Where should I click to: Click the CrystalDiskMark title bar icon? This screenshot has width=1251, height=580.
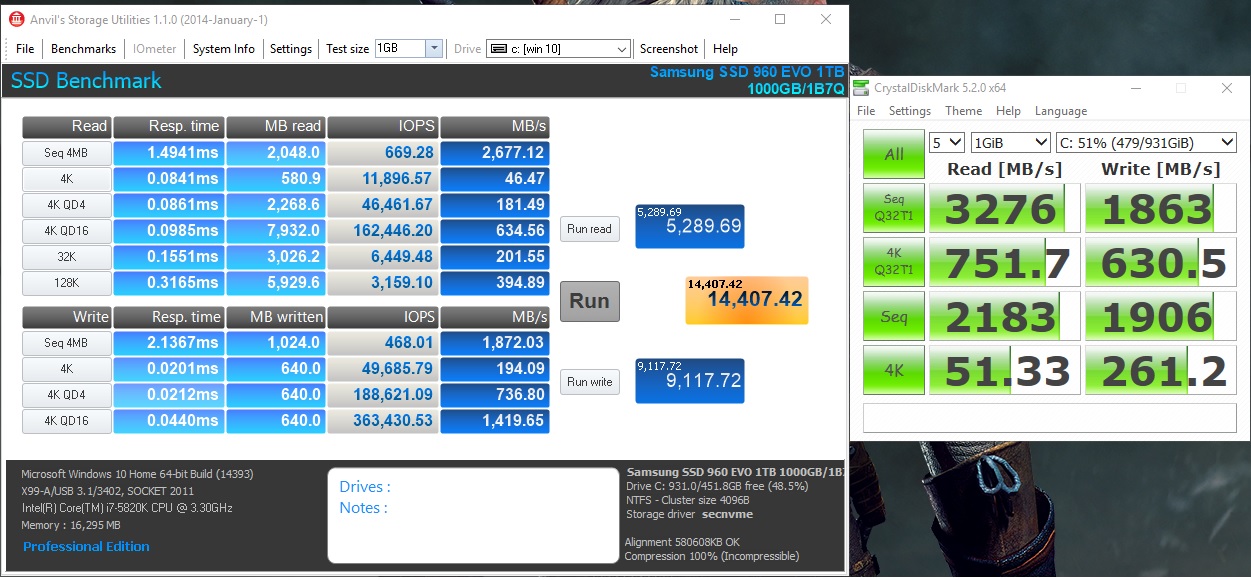click(x=863, y=88)
